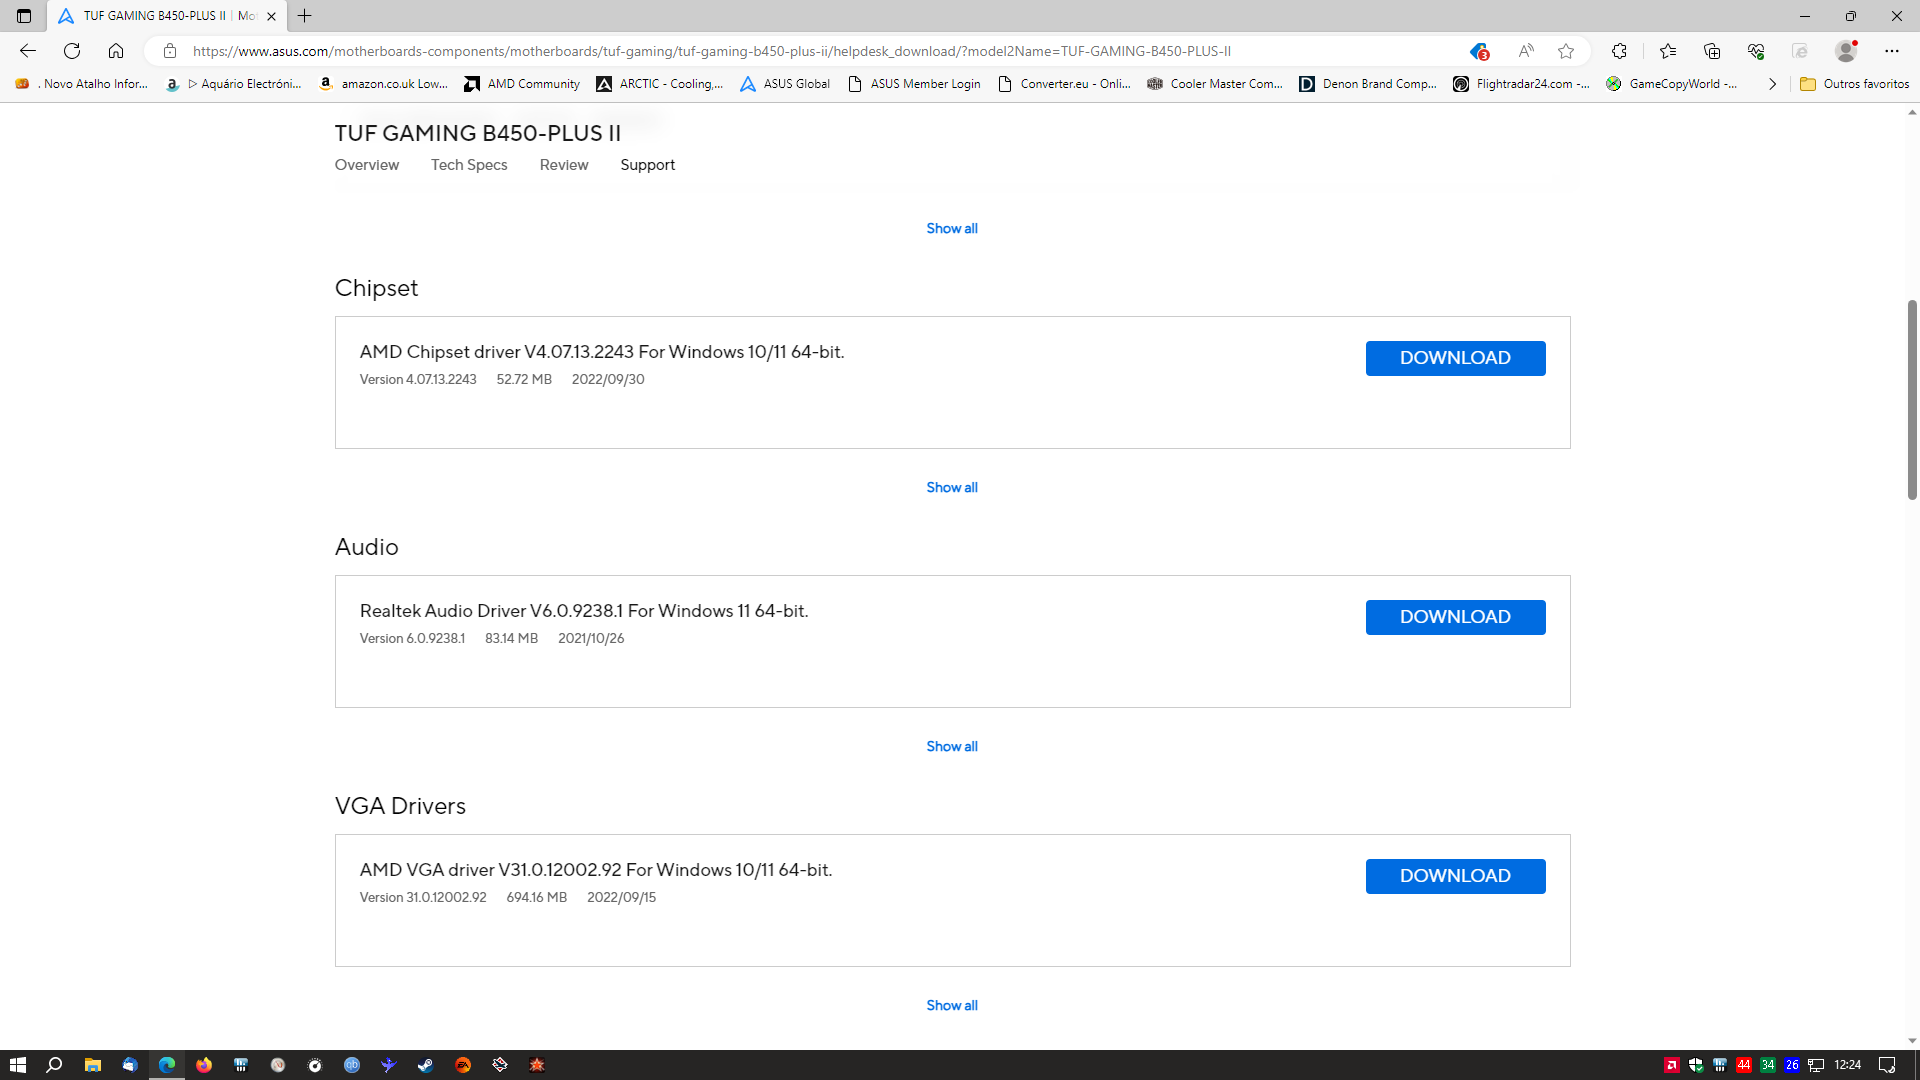The image size is (1920, 1080).
Task: Download the AMD Chipset driver
Action: tap(1455, 358)
